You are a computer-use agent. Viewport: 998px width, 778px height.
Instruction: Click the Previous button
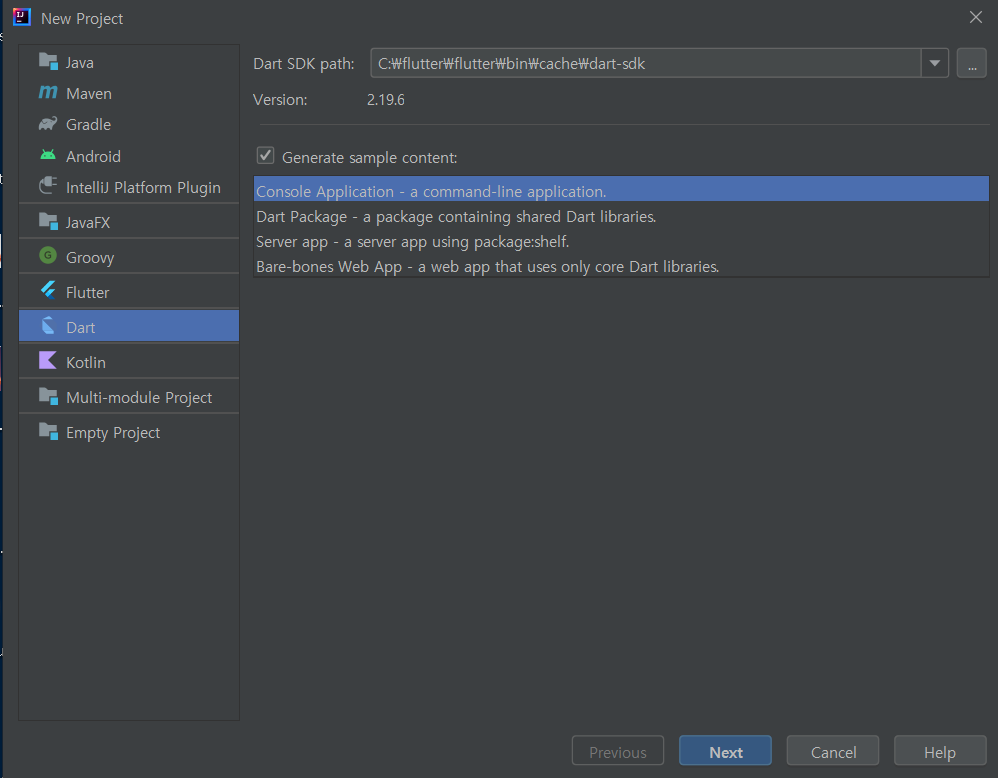point(617,751)
